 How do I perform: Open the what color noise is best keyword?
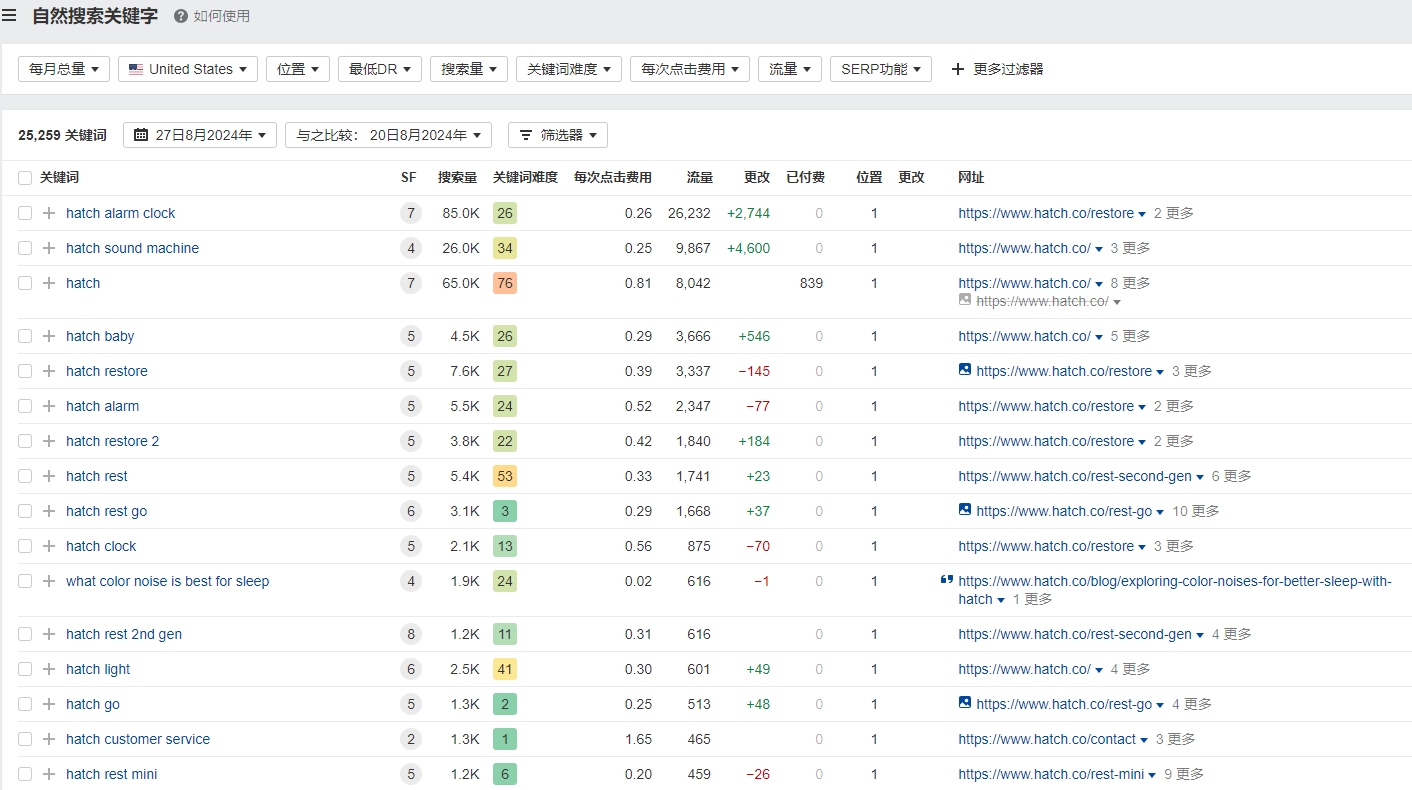click(x=167, y=581)
